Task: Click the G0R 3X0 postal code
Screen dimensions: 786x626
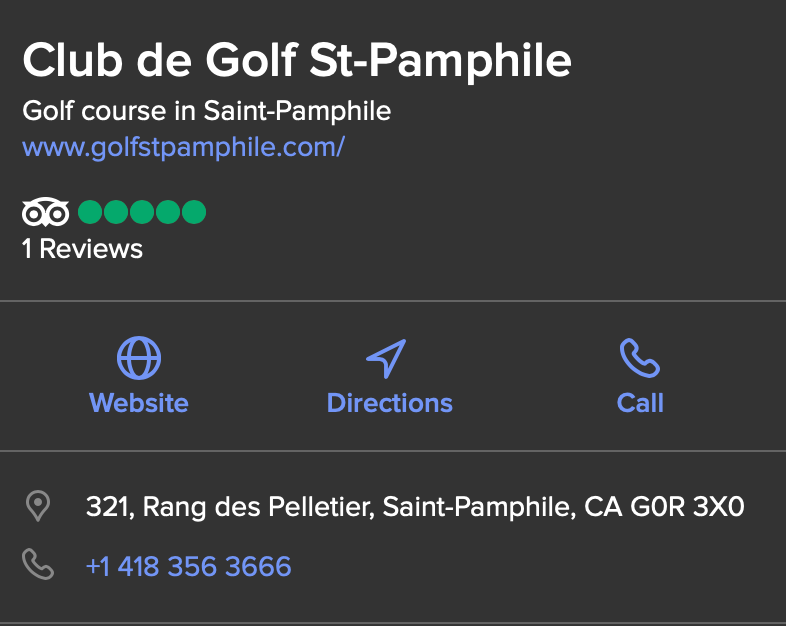Action: click(x=687, y=507)
